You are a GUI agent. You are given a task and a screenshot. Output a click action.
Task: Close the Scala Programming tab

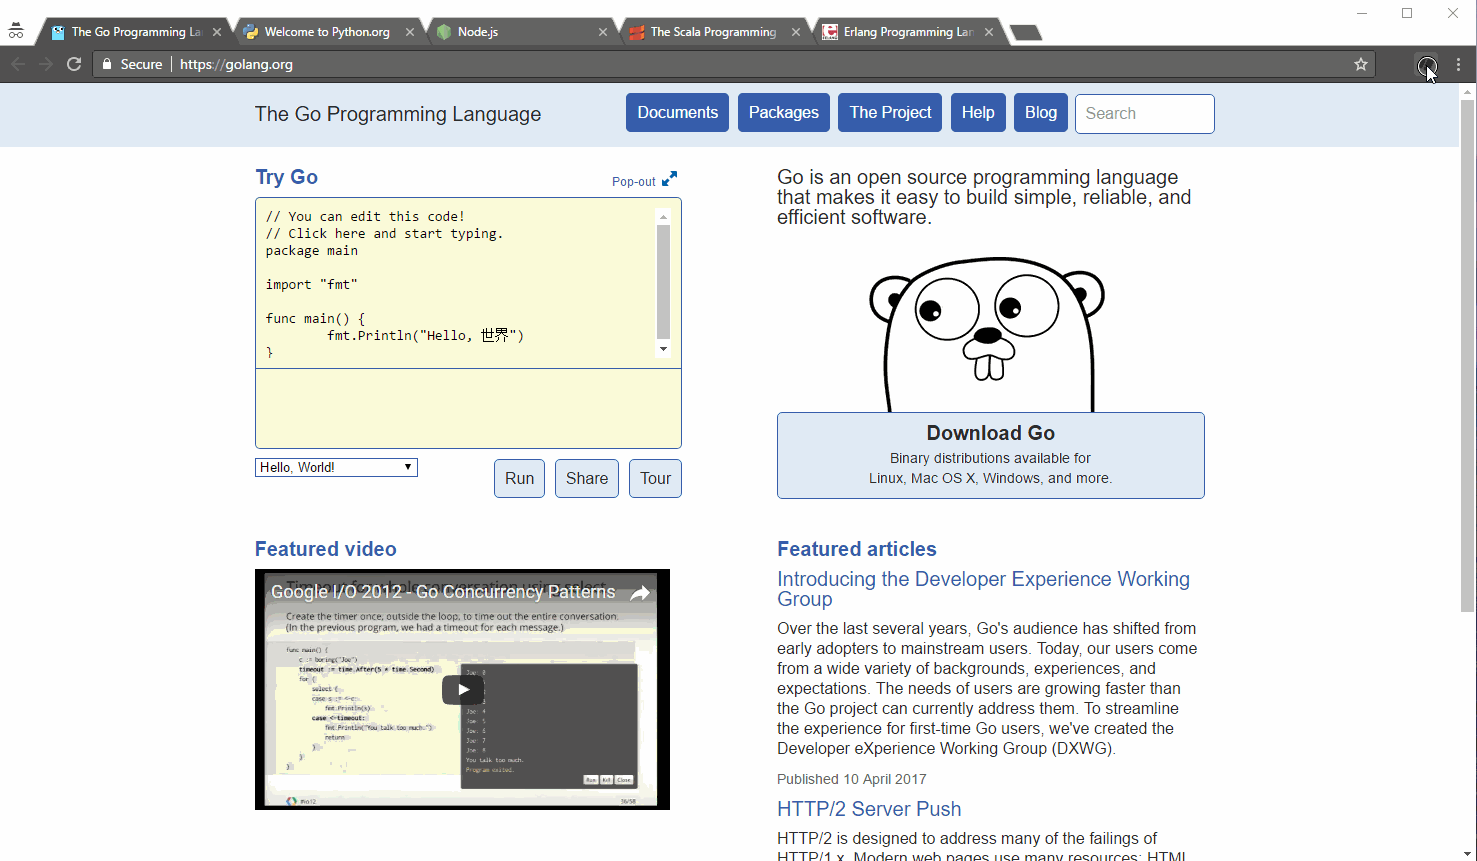coord(796,32)
